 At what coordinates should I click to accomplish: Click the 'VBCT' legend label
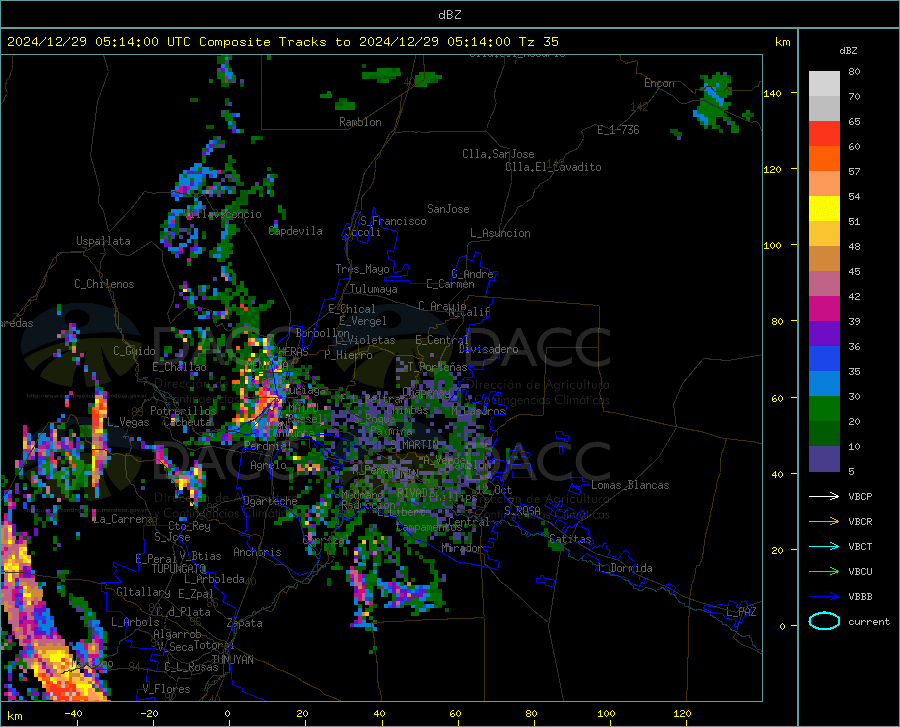(x=860, y=546)
